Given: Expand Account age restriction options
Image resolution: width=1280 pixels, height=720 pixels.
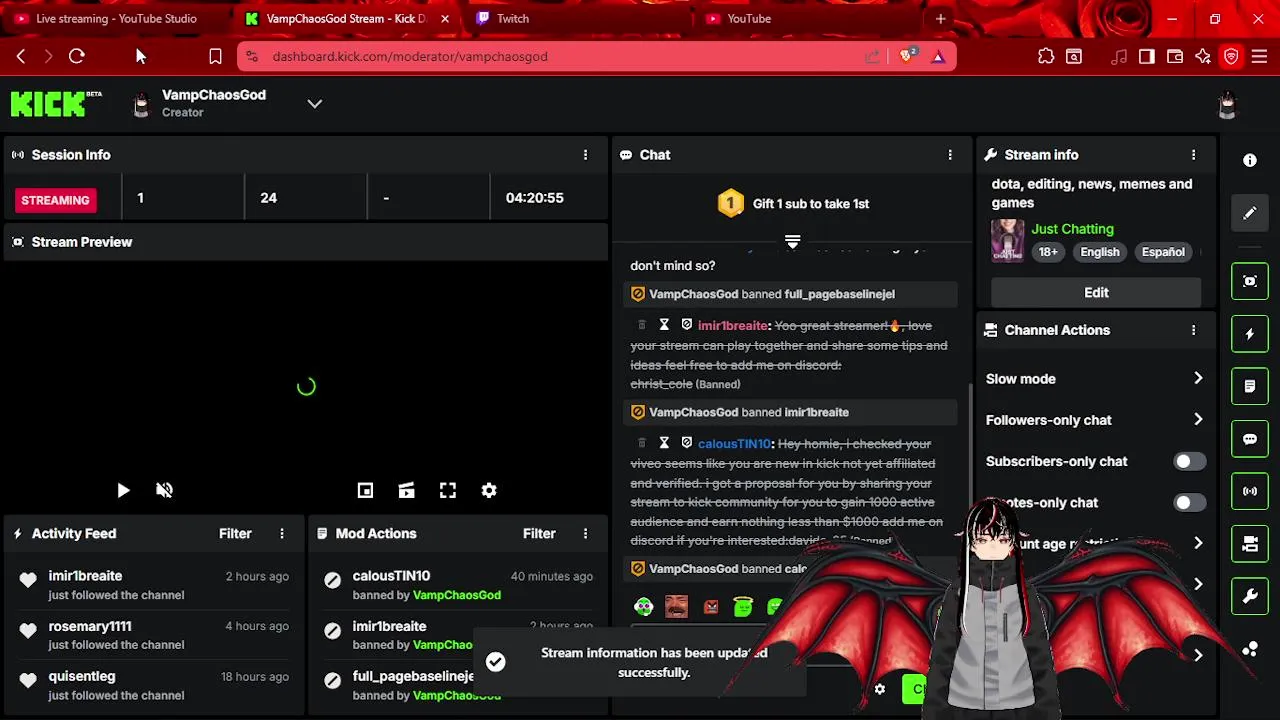Looking at the screenshot, I should (x=1198, y=543).
